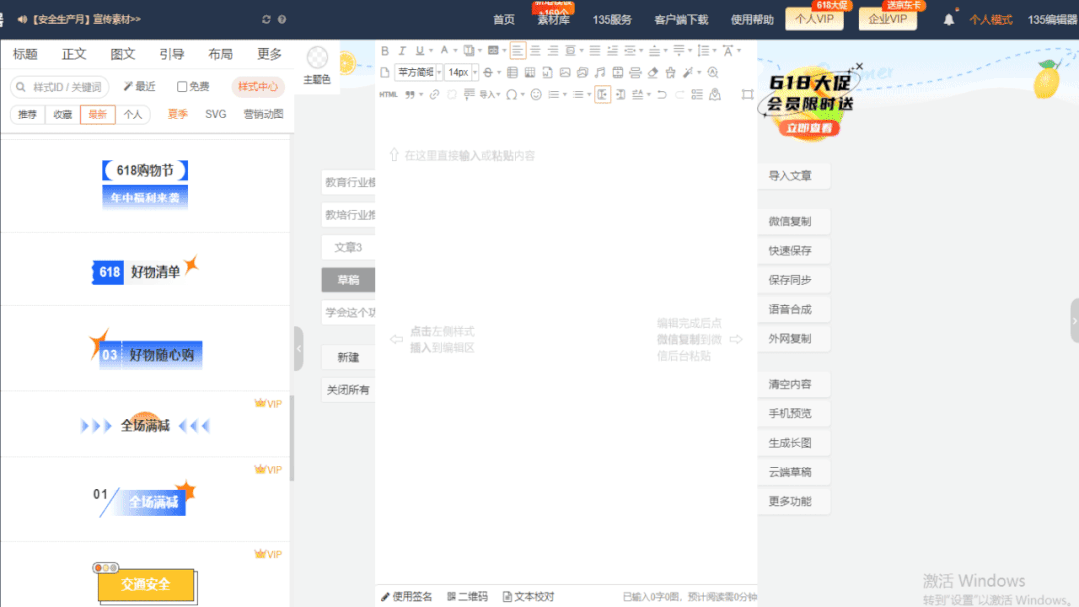This screenshot has width=1079, height=607.
Task: Open the 导入 import dropdown
Action: coord(489,95)
